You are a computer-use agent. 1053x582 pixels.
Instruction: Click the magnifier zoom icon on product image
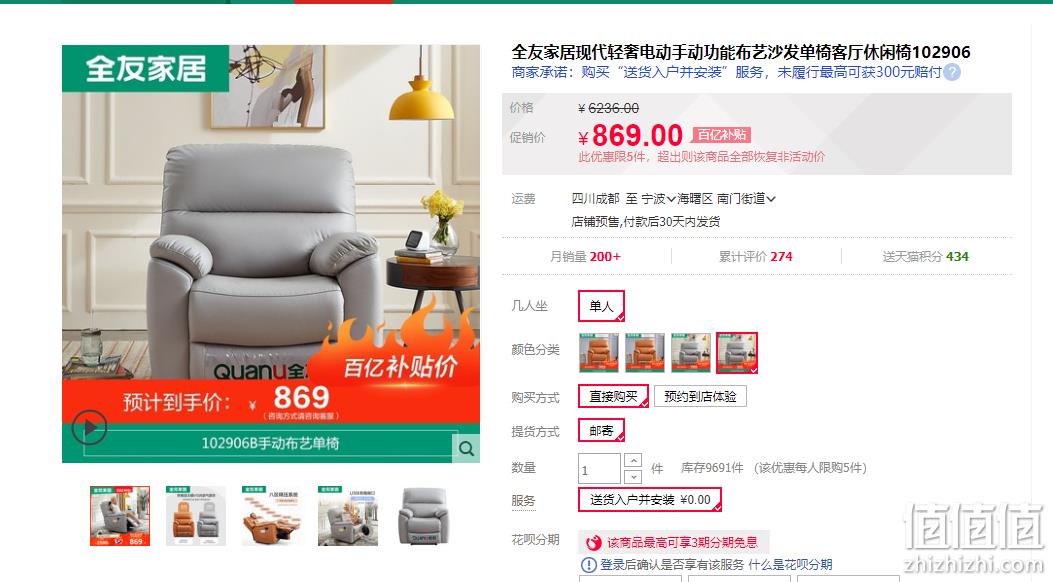click(466, 448)
